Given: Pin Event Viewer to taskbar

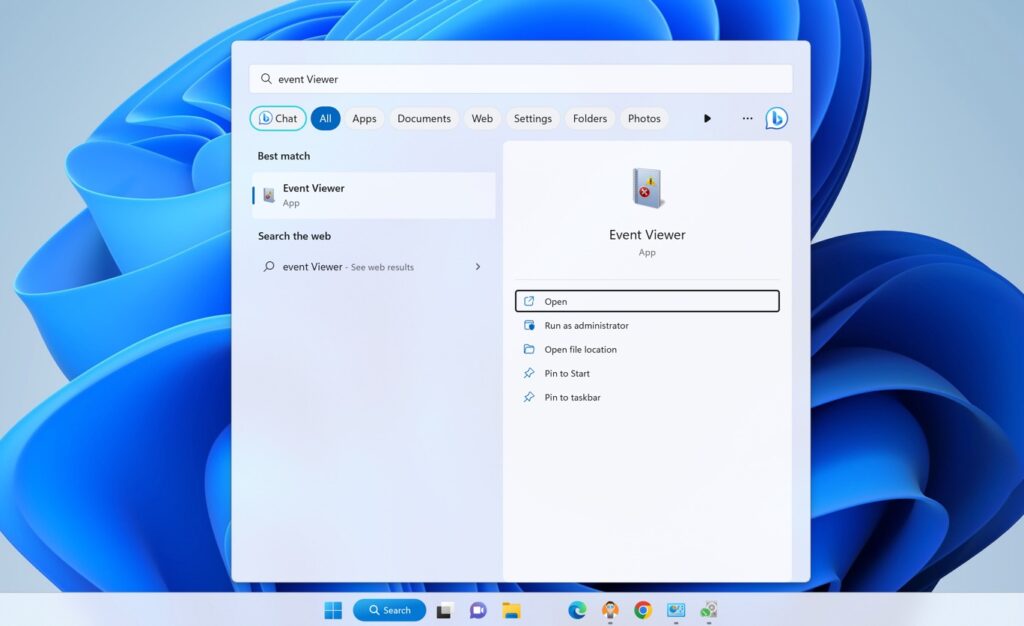Looking at the screenshot, I should pyautogui.click(x=573, y=397).
